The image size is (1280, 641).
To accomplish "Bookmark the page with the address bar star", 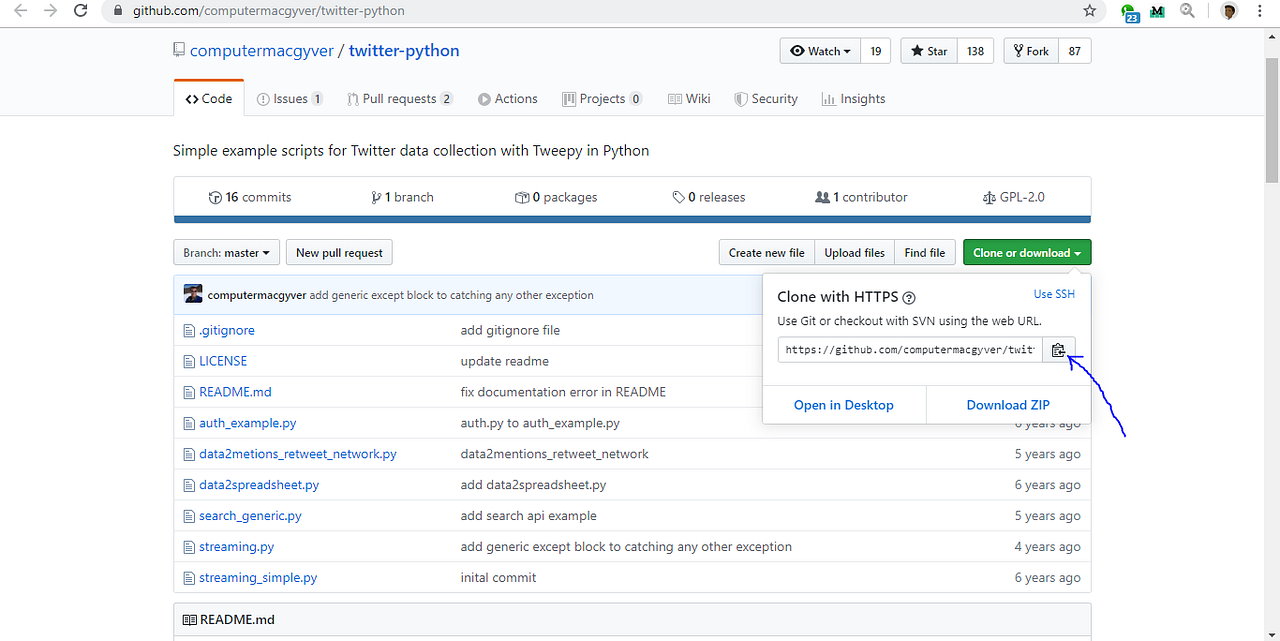I will pos(1087,11).
